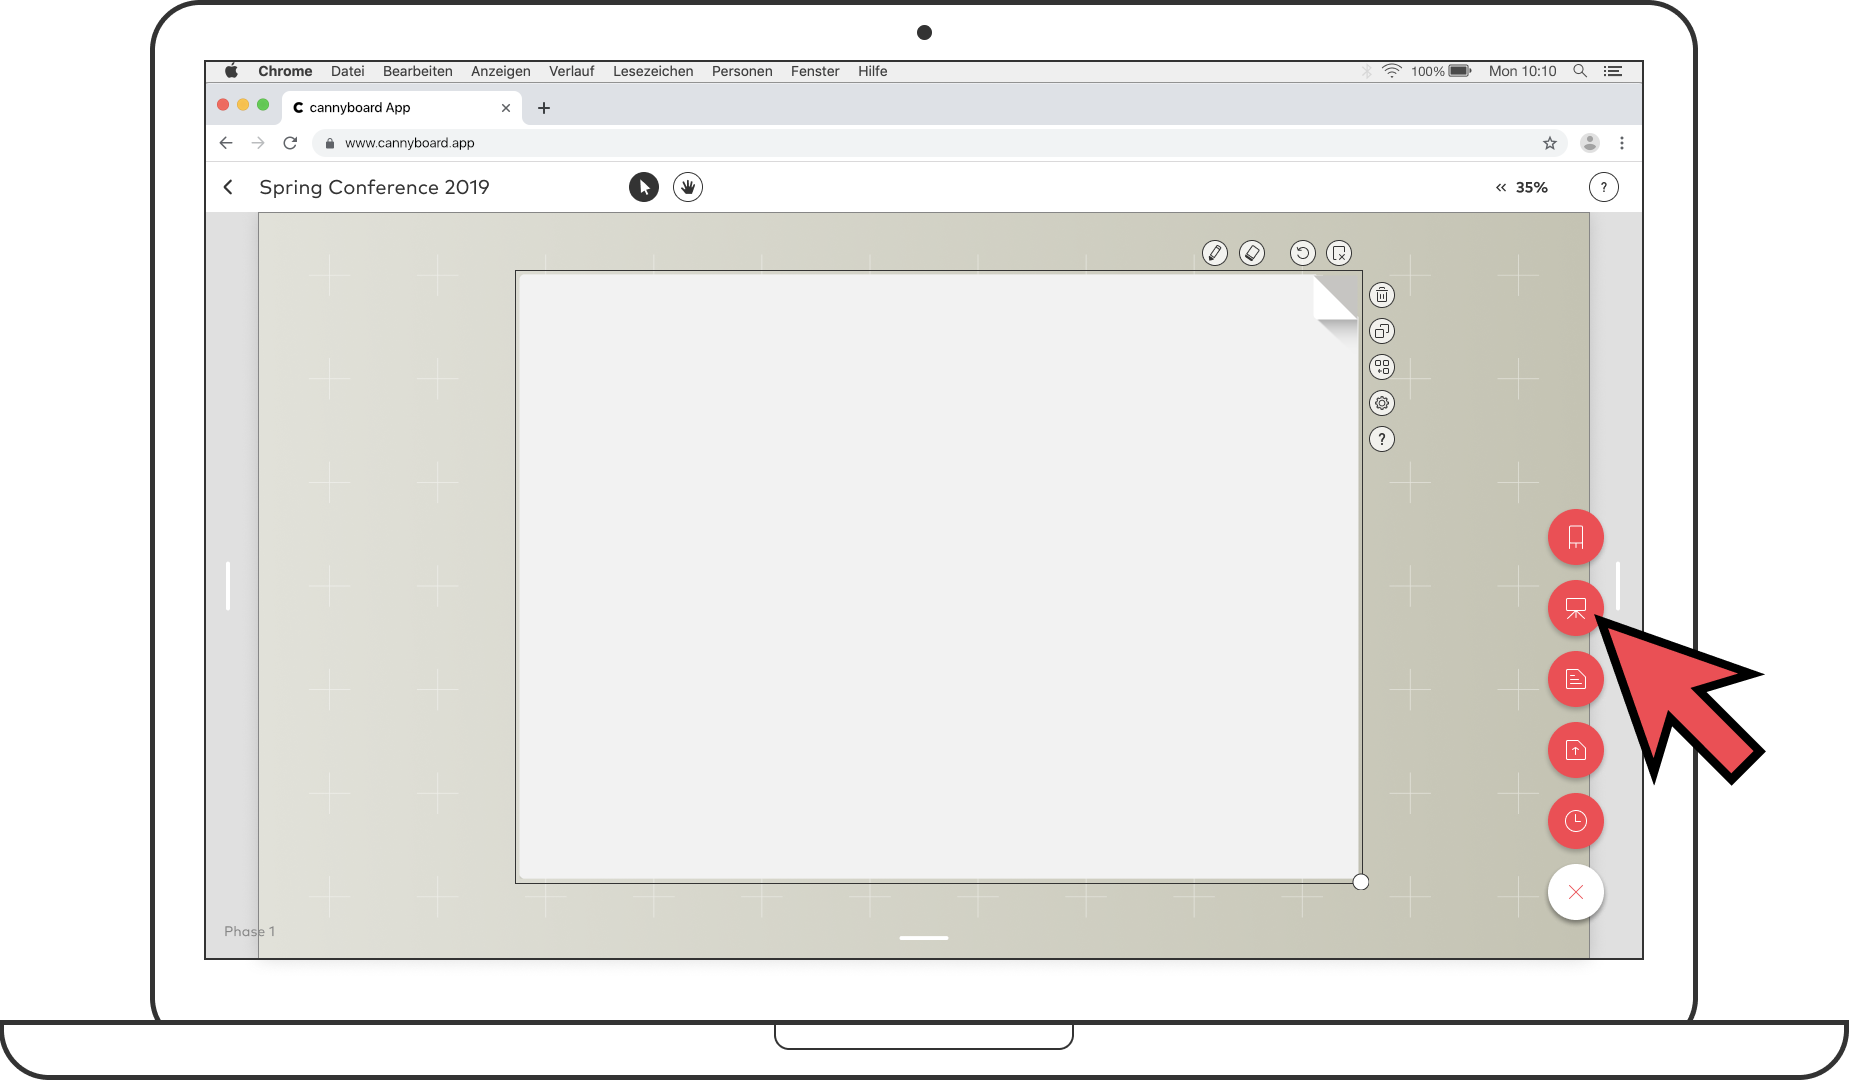
Task: Open the main help button top right
Action: point(1604,187)
